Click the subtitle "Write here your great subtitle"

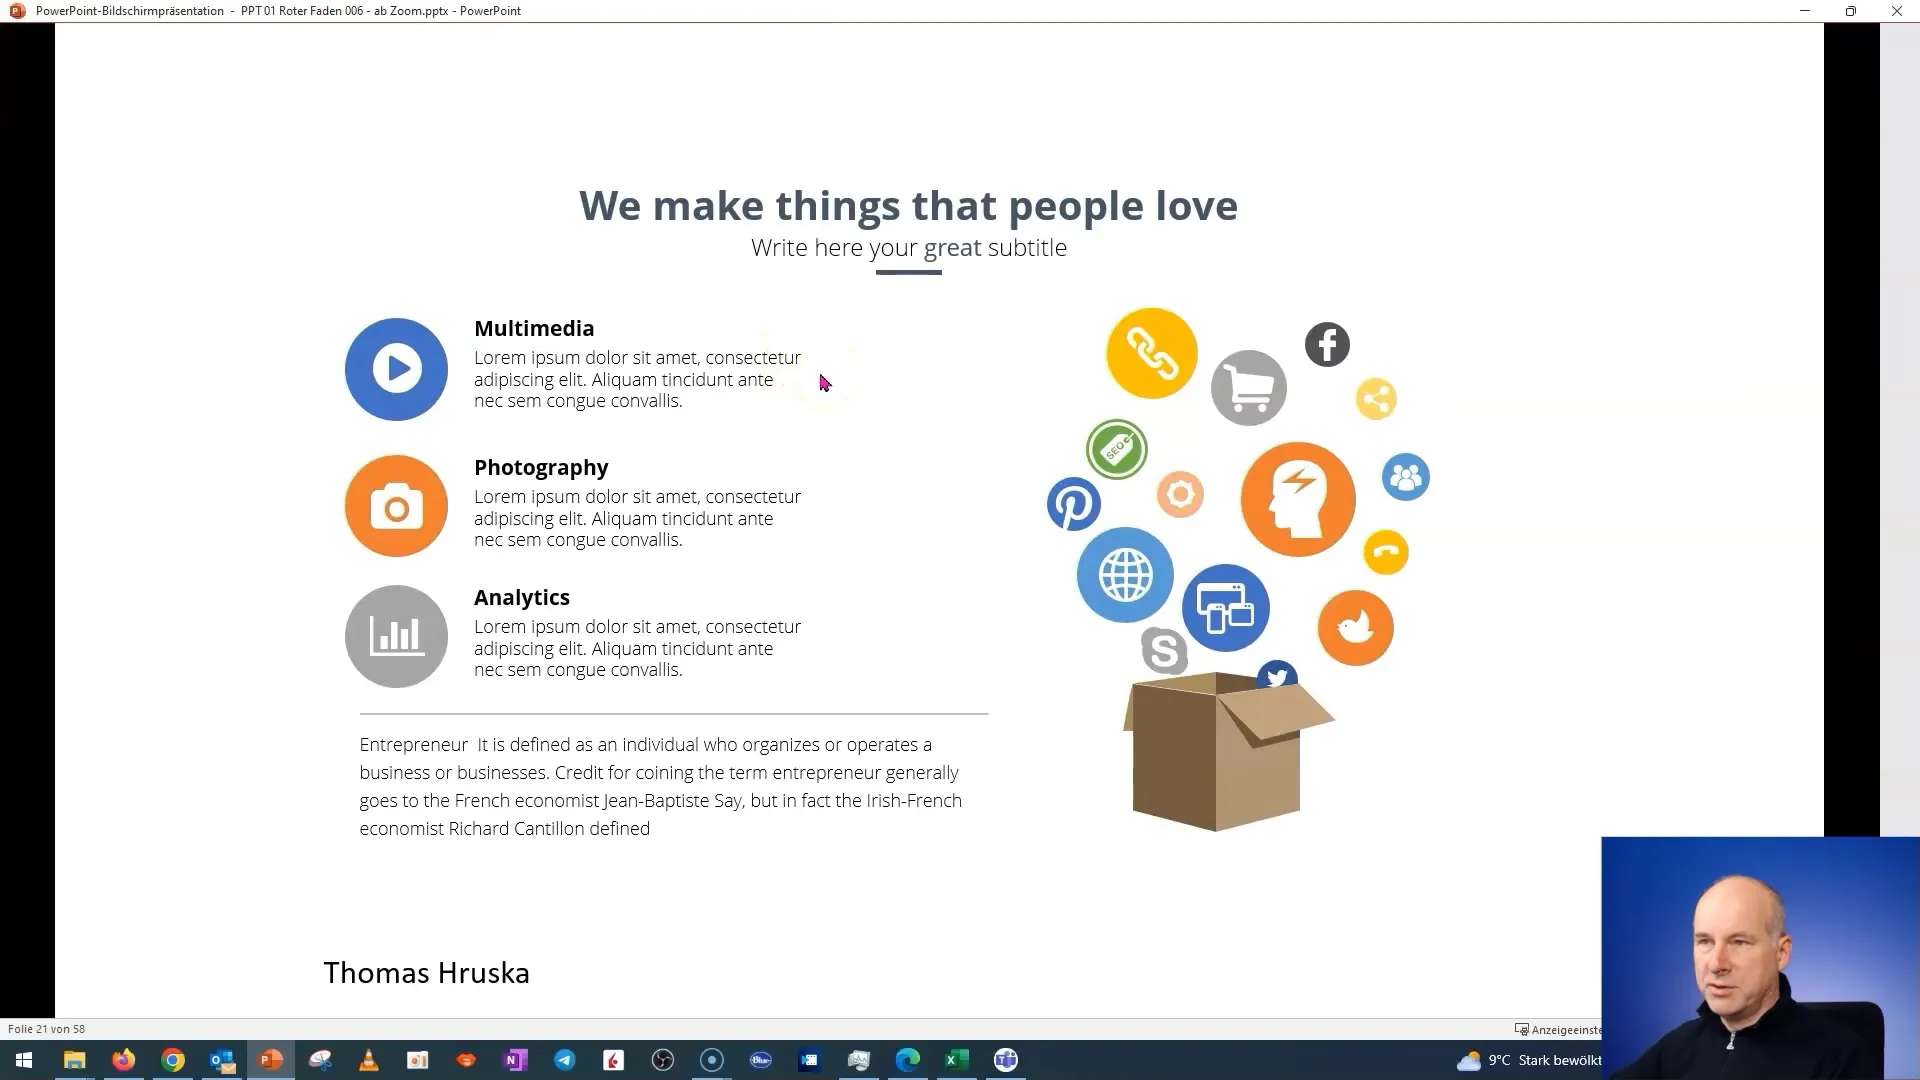coord(908,248)
